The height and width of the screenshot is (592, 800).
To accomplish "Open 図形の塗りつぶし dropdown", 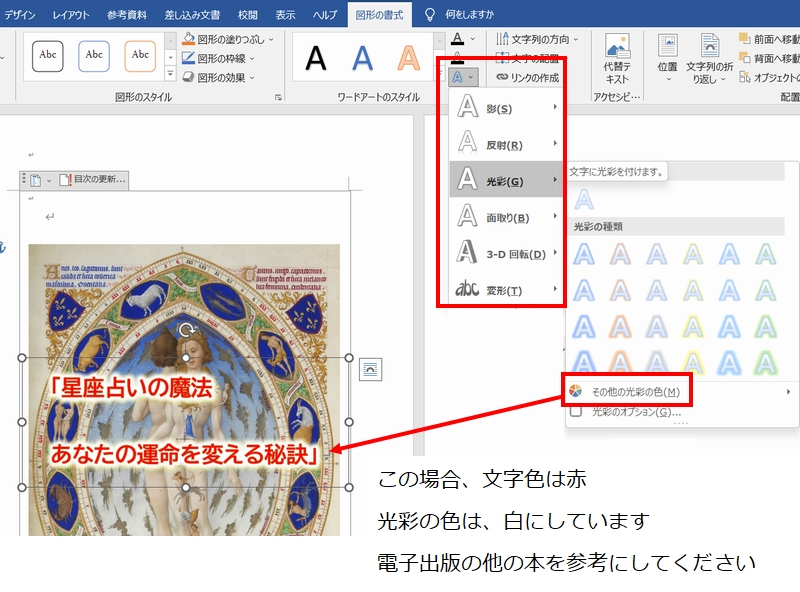I will [x=229, y=39].
